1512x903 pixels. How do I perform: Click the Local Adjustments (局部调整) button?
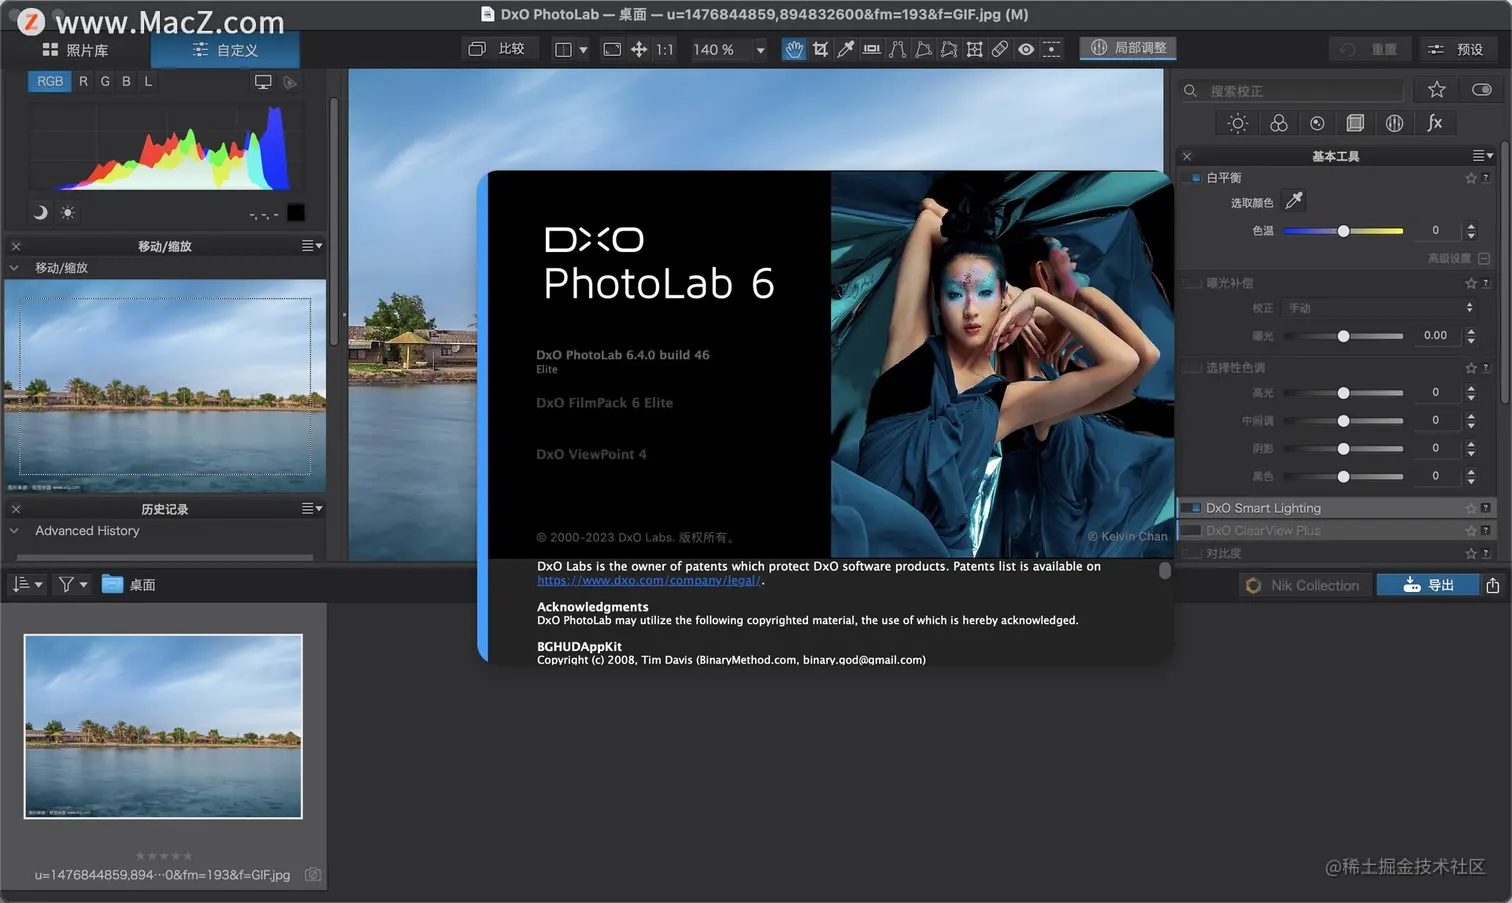(1128, 48)
